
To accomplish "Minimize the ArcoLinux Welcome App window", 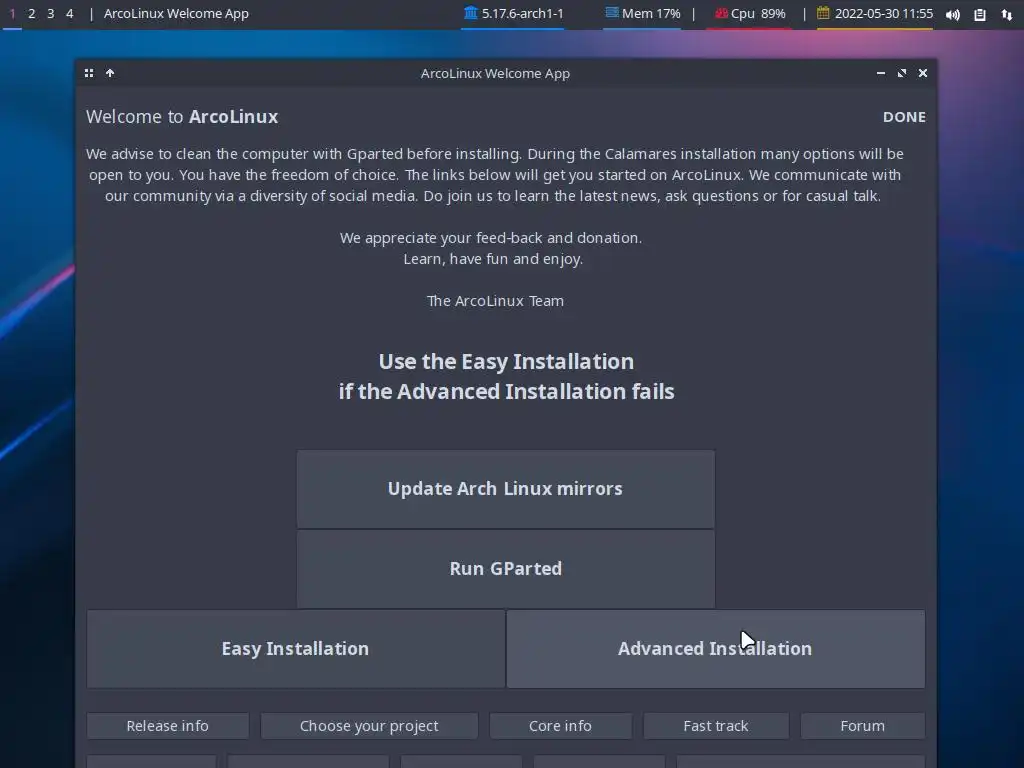I will point(881,73).
